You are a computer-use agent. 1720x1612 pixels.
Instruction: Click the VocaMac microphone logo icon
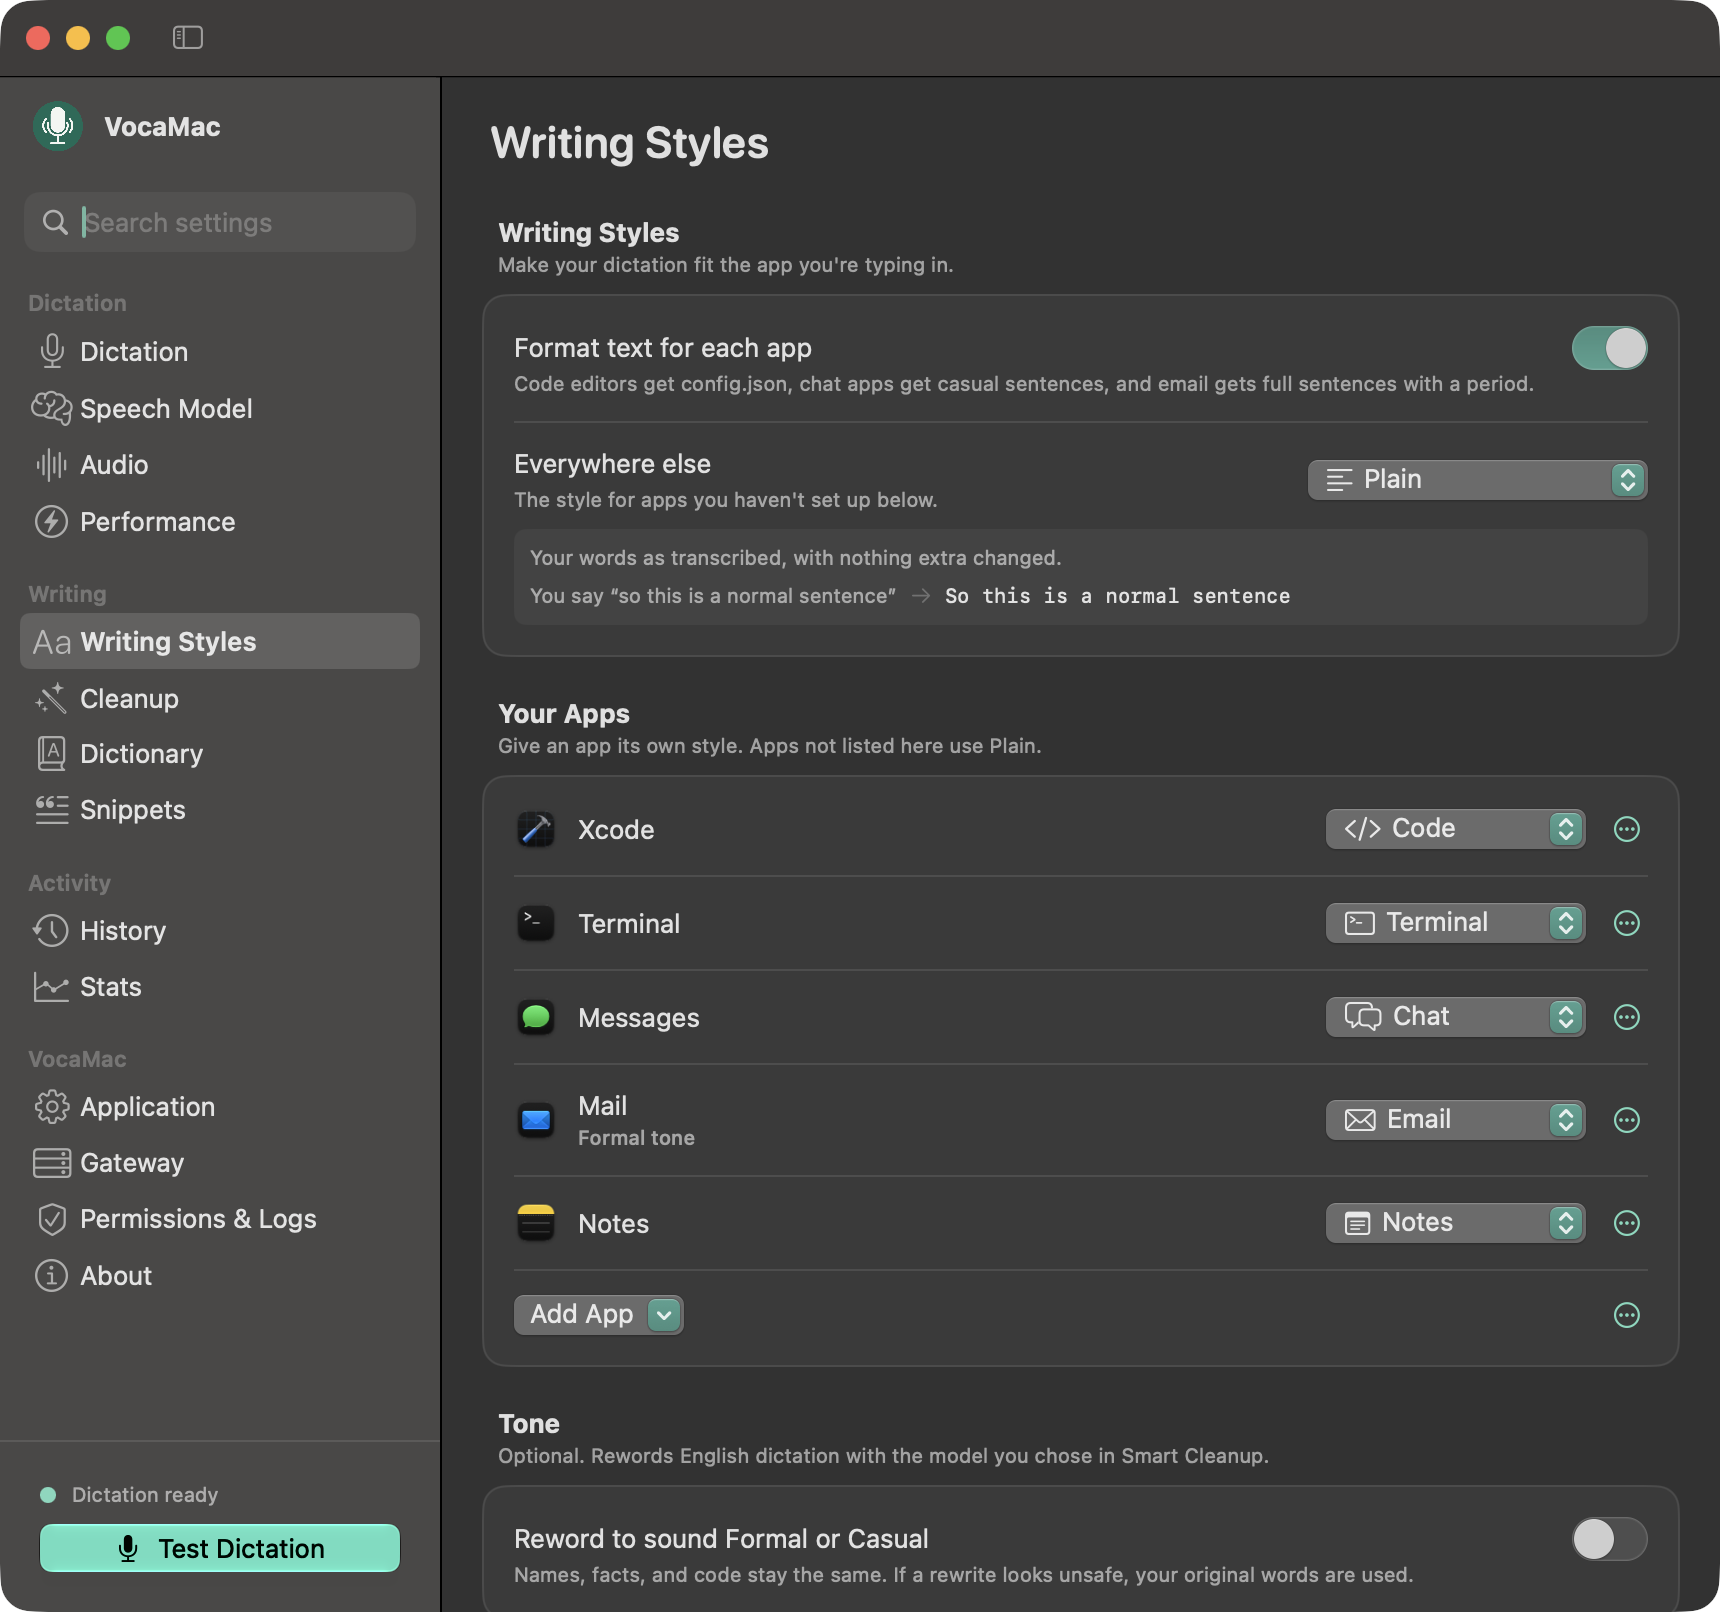[x=58, y=126]
